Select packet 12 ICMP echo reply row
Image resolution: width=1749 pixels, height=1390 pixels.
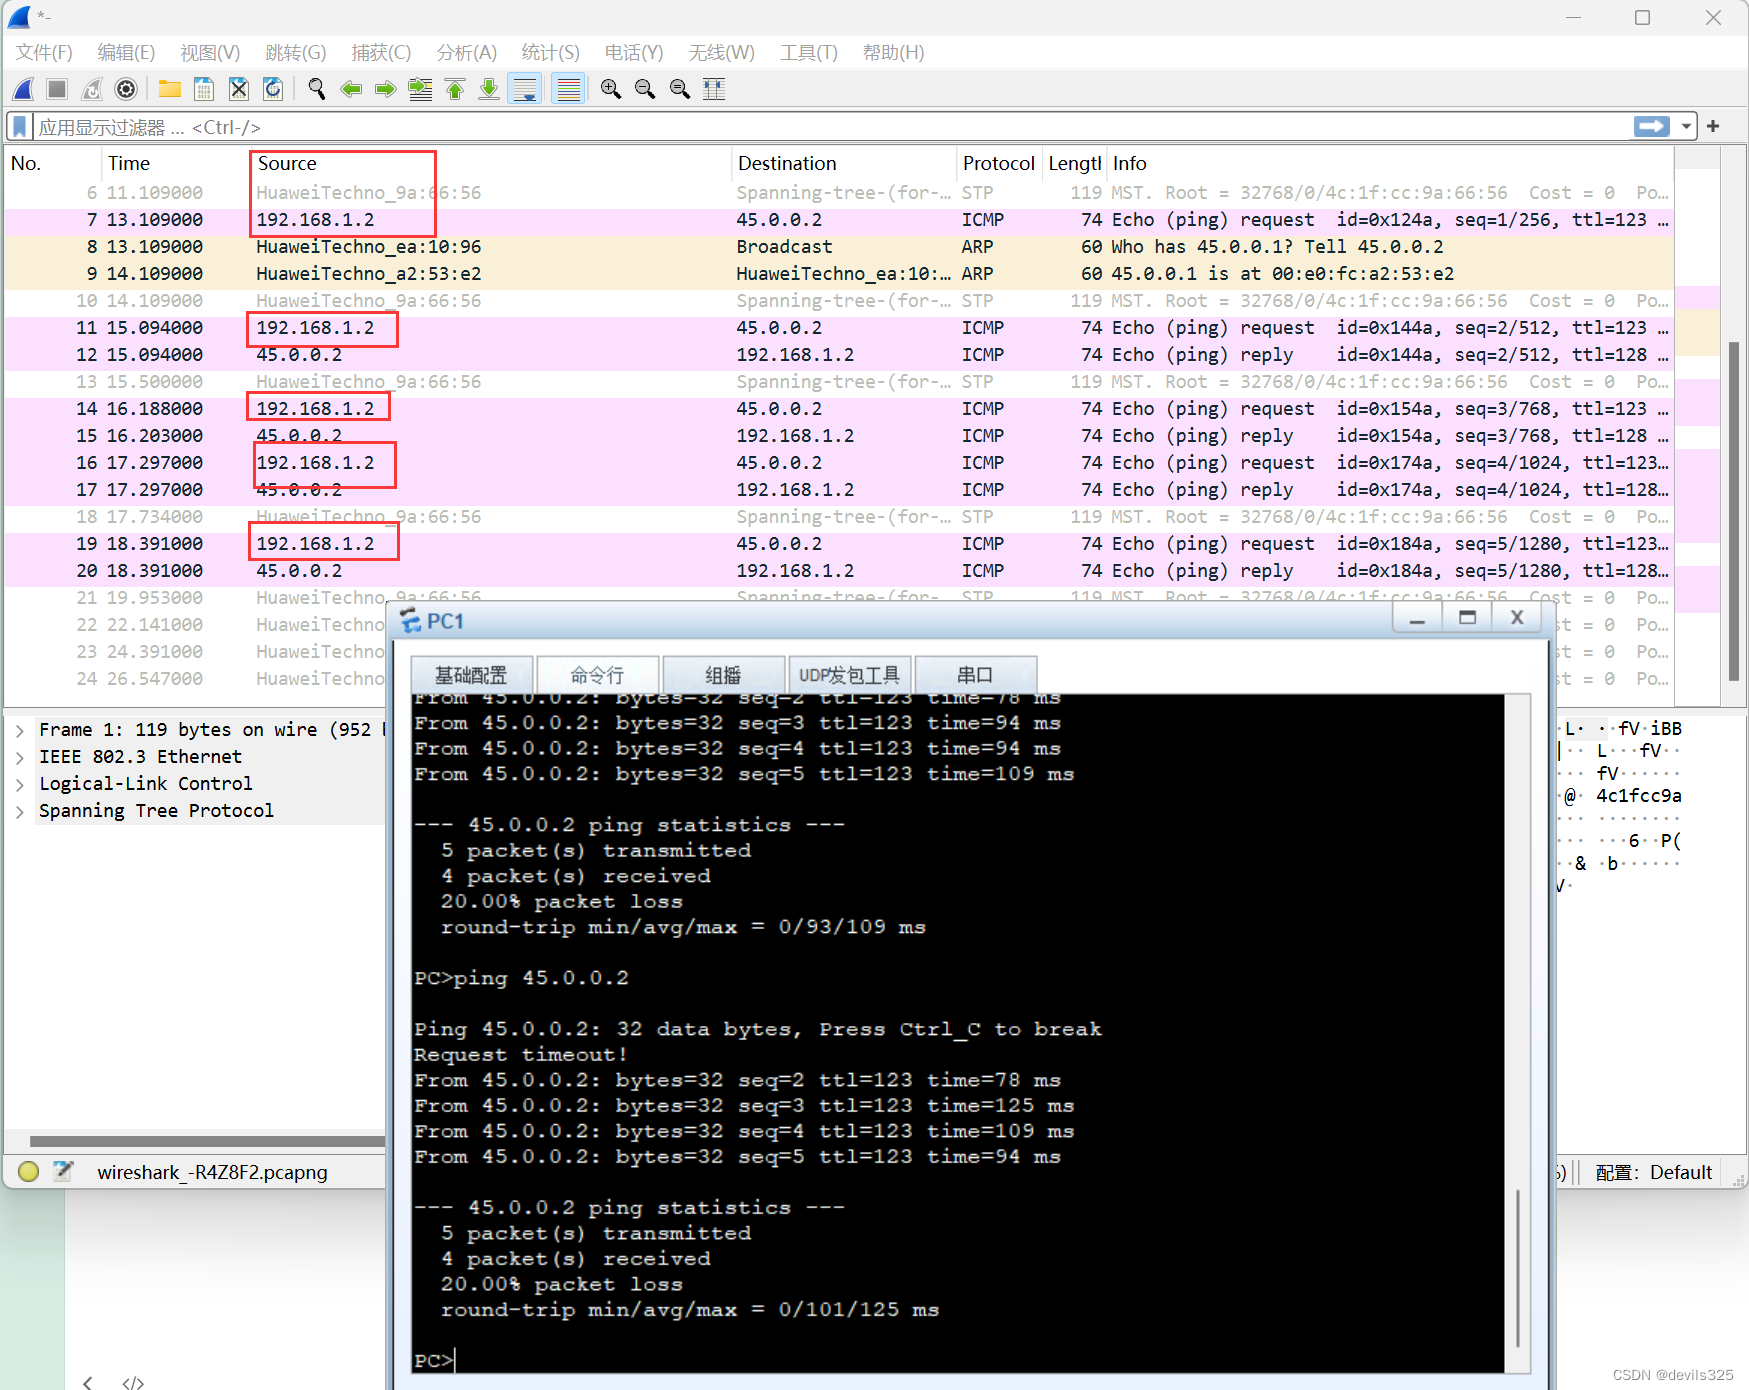pyautogui.click(x=839, y=355)
